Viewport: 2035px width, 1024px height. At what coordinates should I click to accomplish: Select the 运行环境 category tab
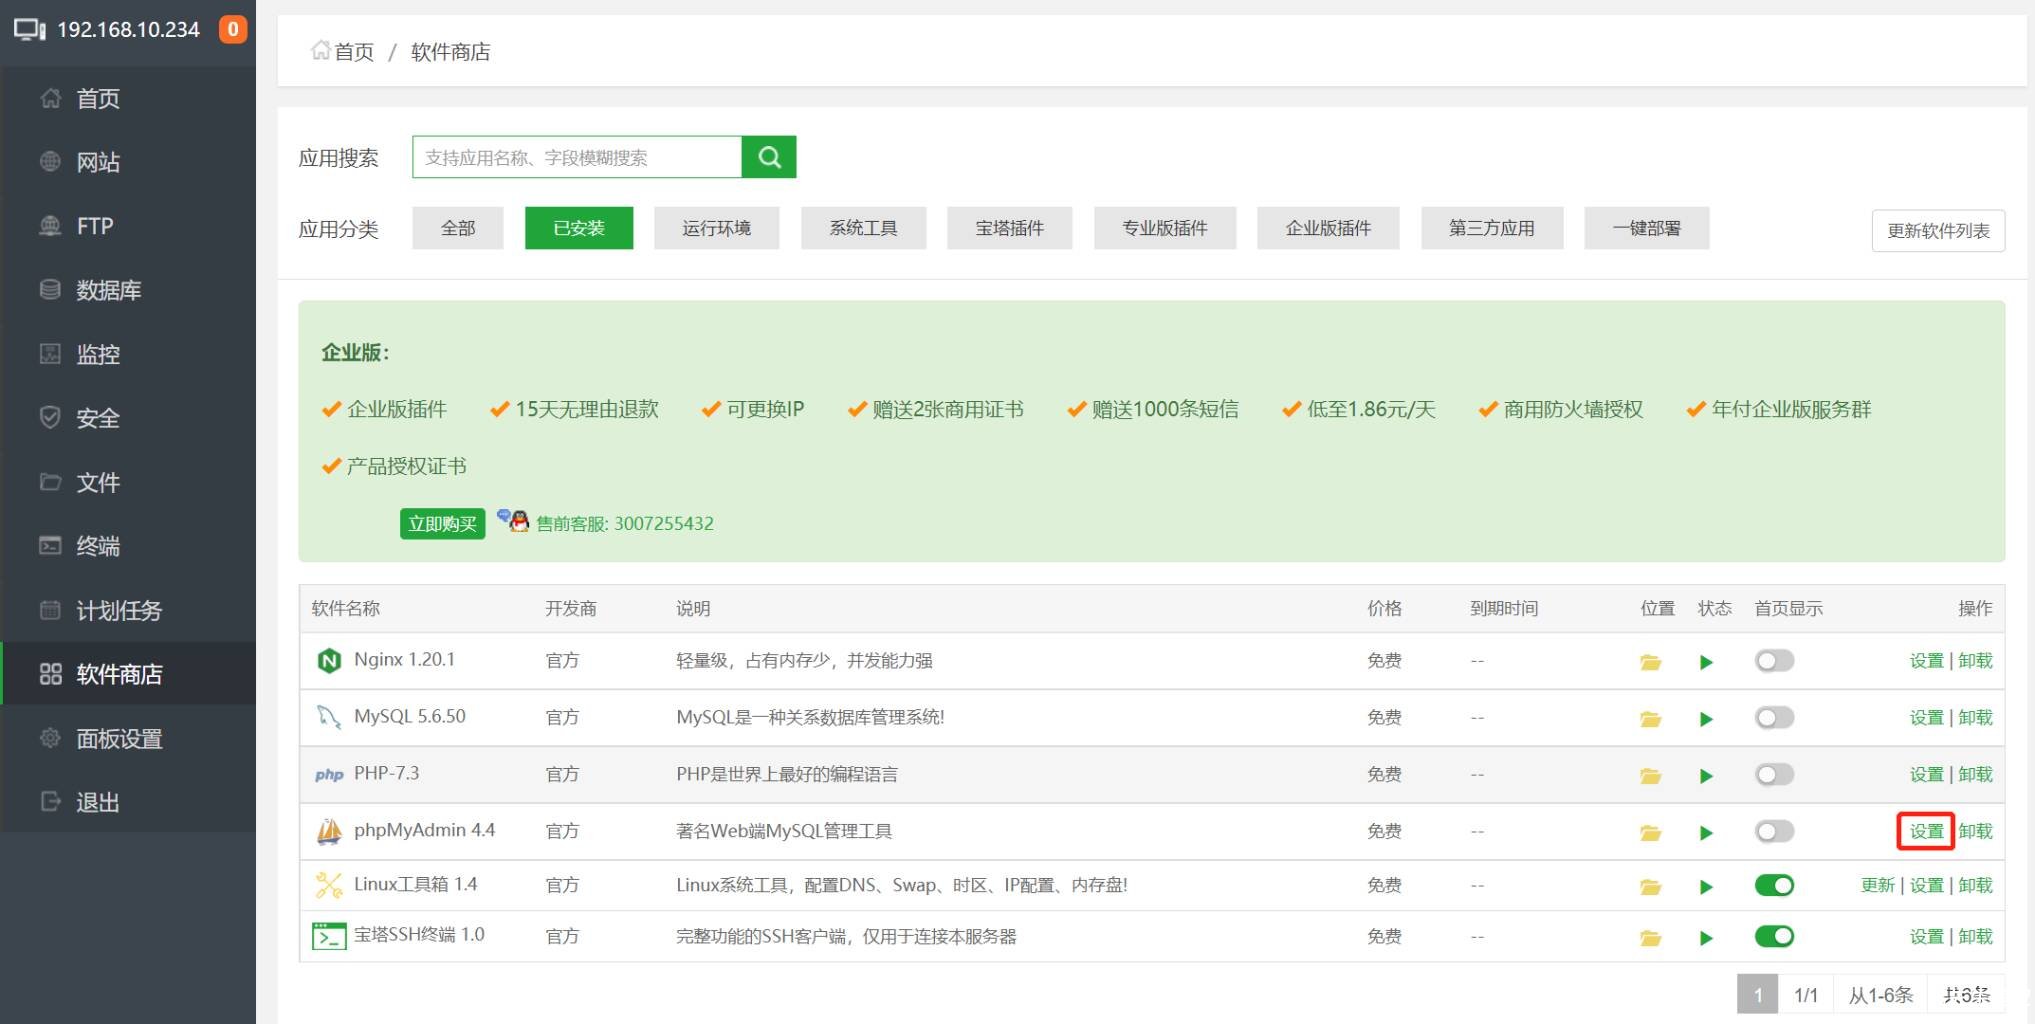click(717, 228)
